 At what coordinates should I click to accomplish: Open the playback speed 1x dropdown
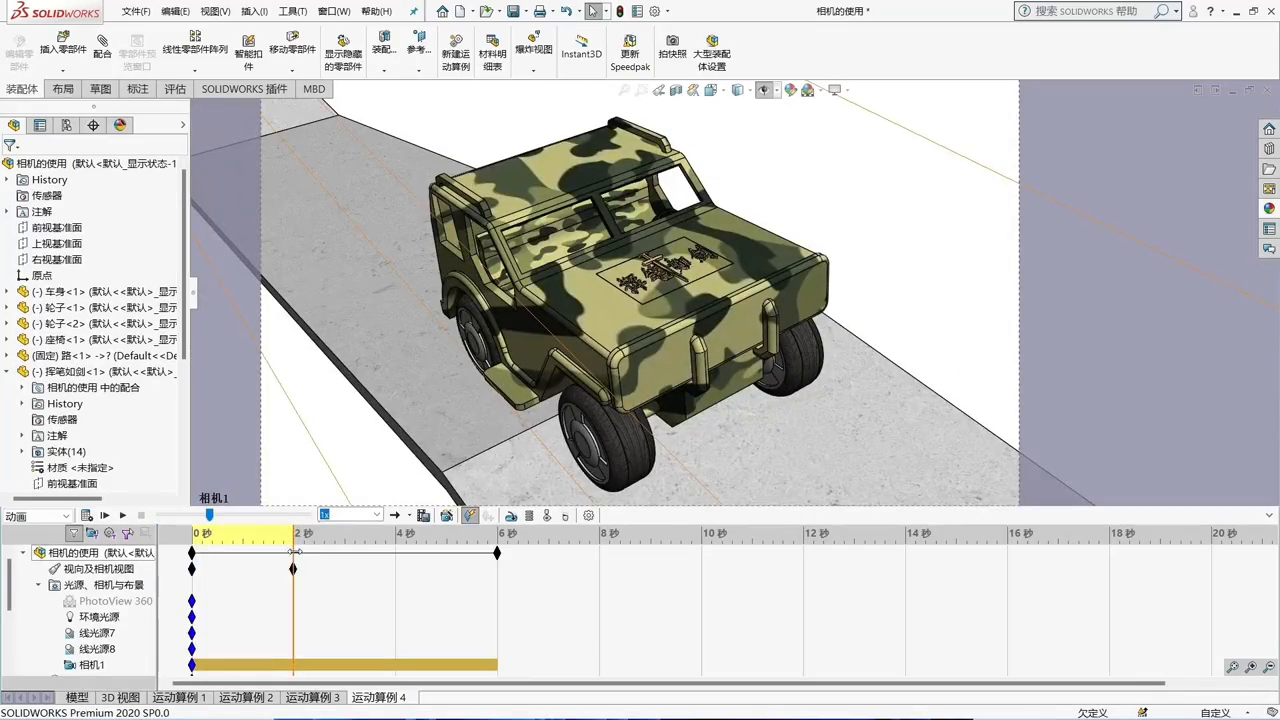click(x=375, y=515)
